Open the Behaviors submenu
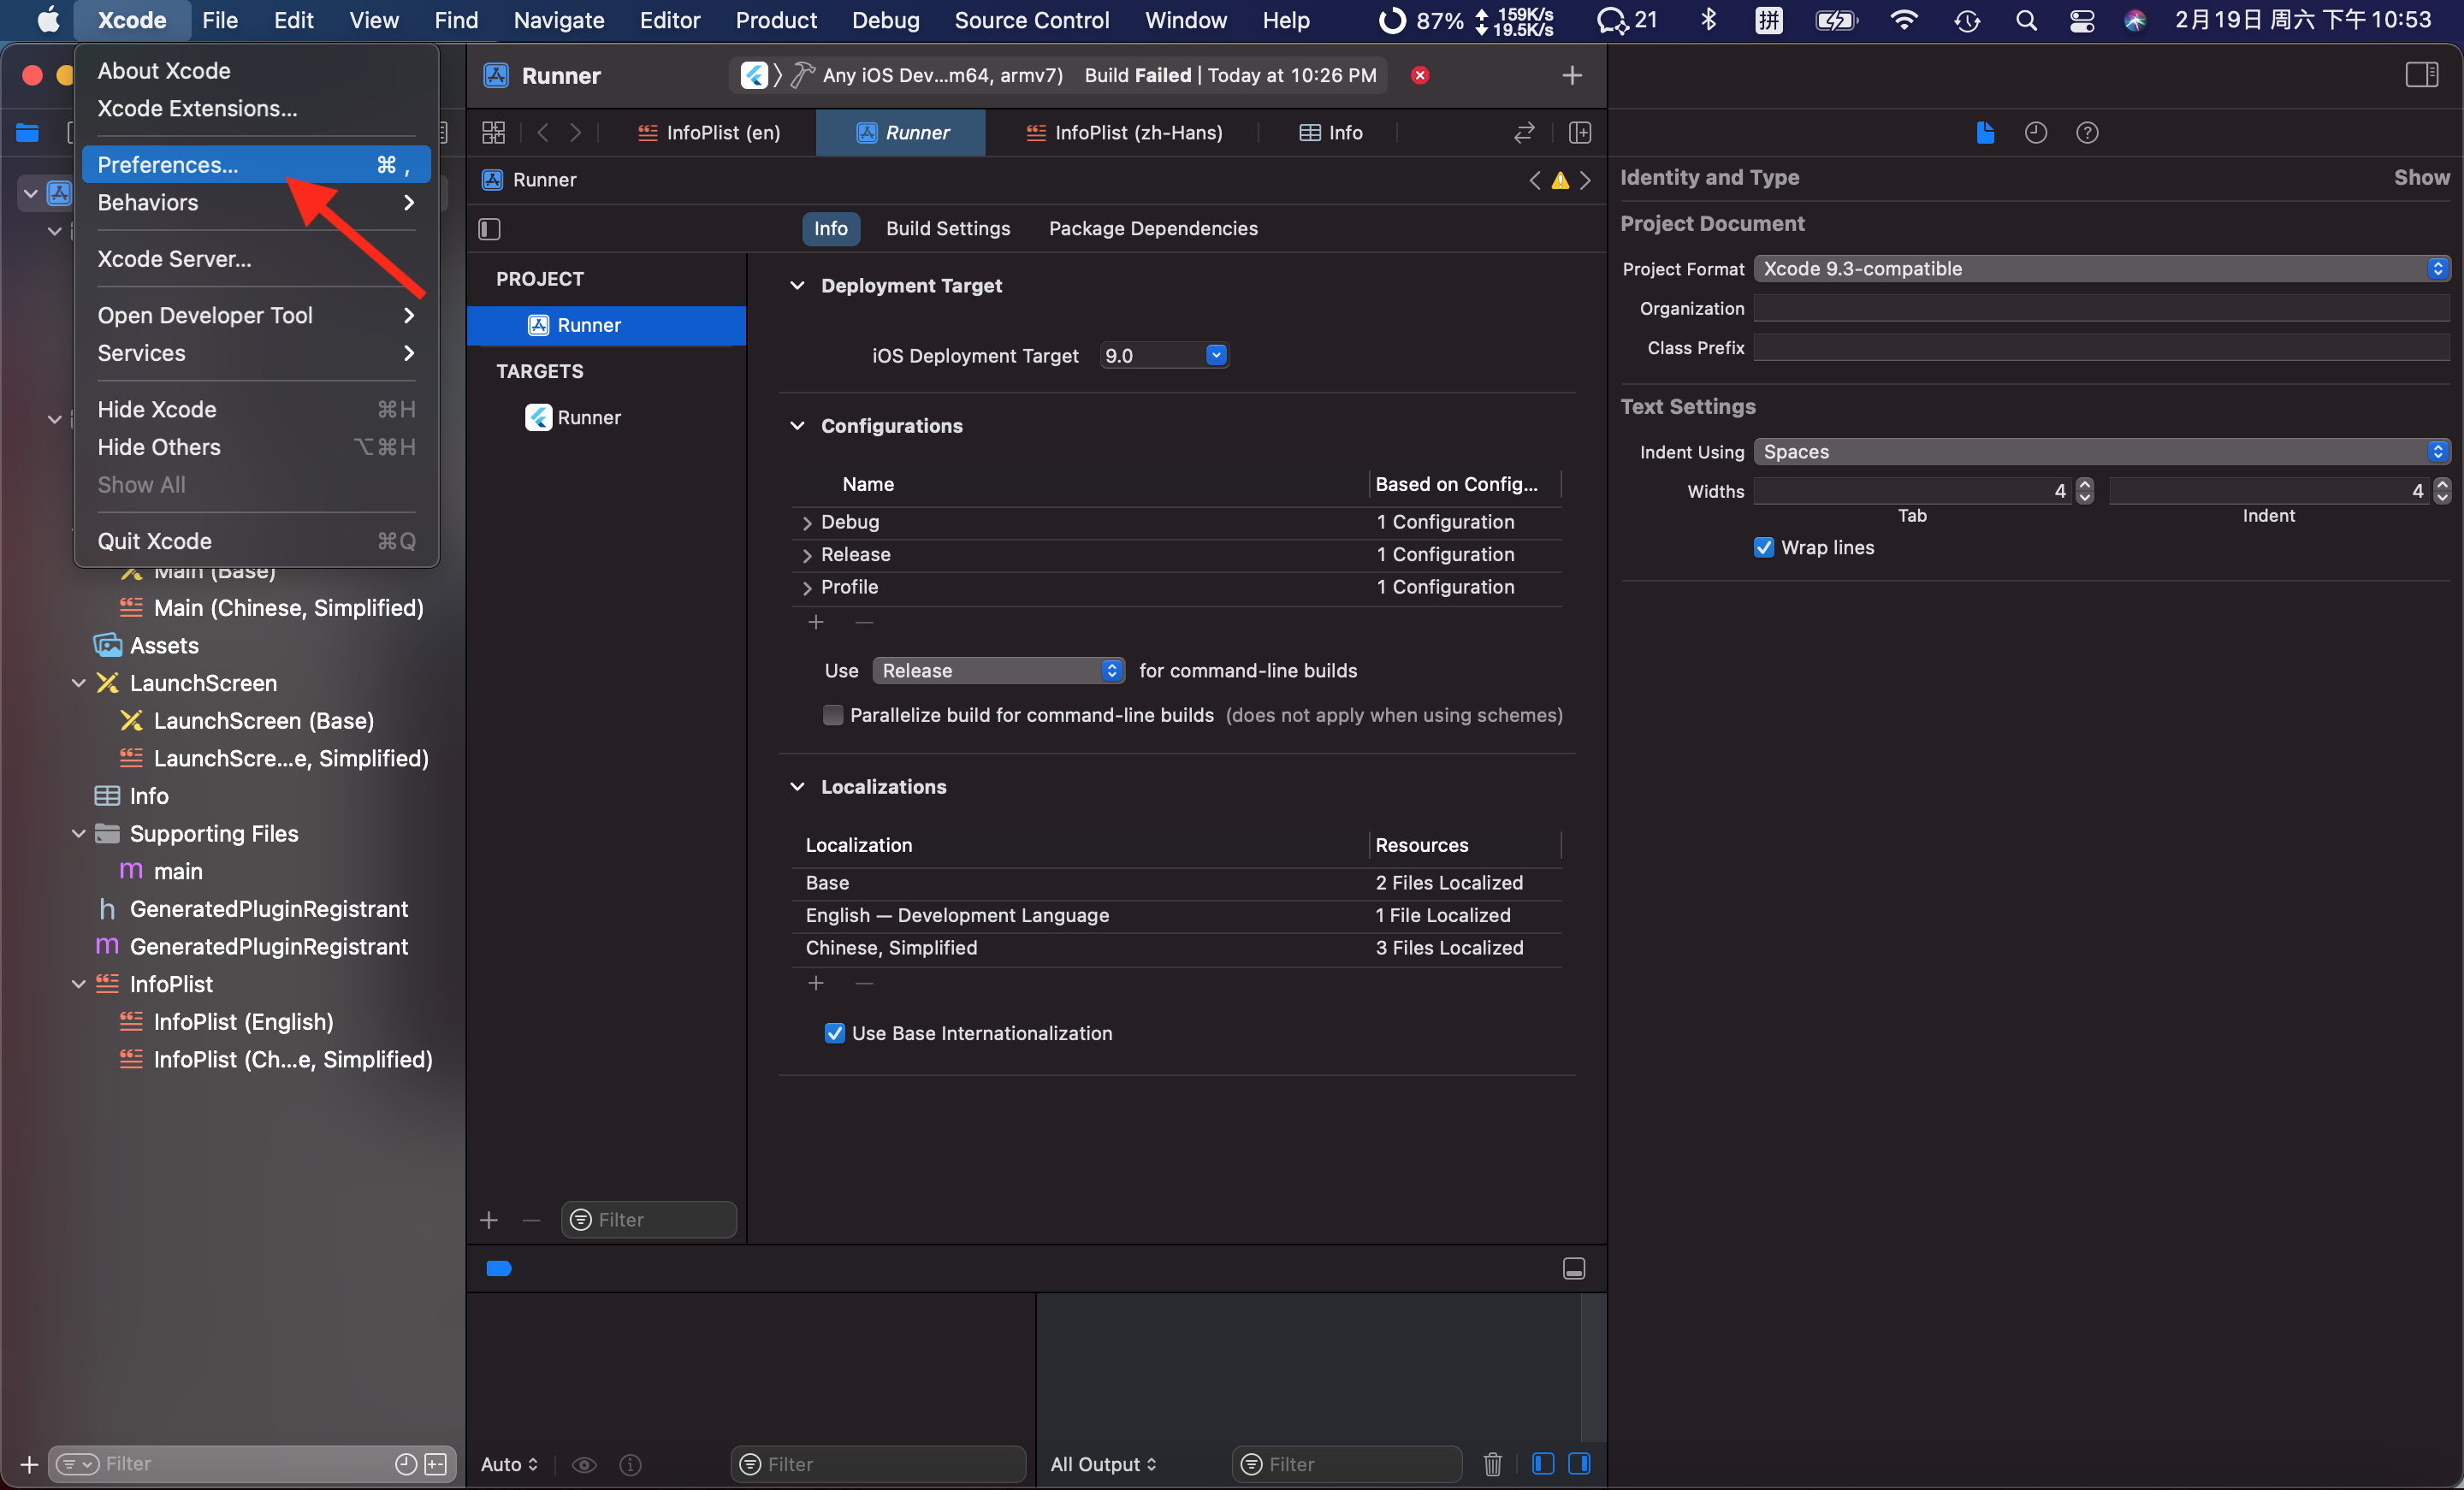 [256, 202]
